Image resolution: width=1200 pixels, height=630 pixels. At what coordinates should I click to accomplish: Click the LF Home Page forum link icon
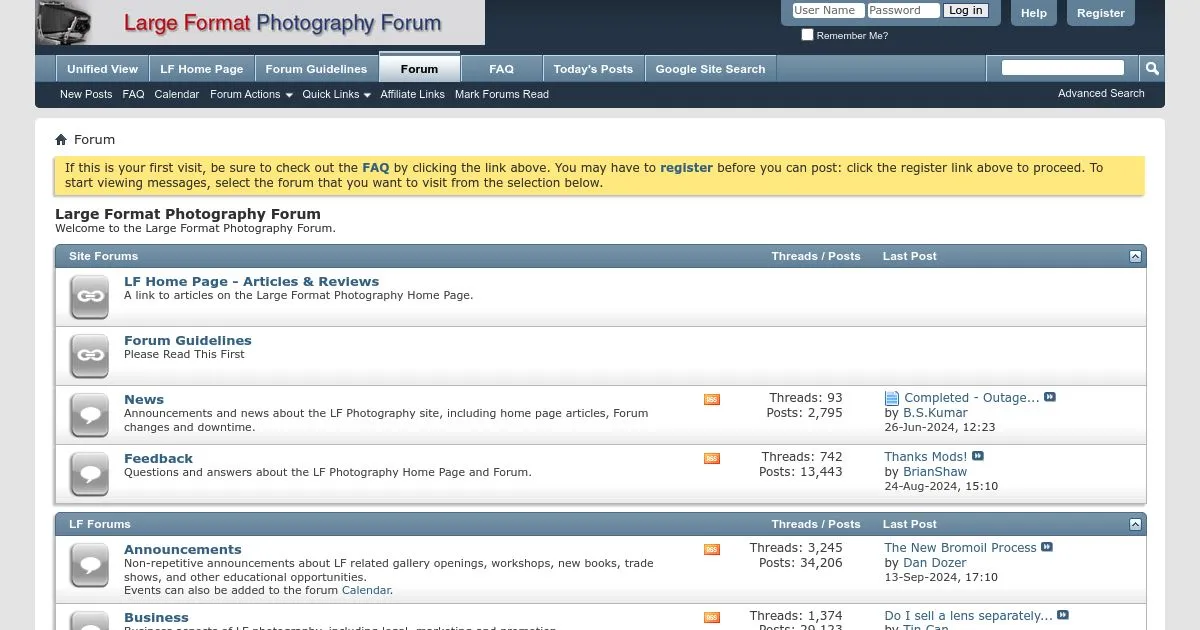(90, 297)
